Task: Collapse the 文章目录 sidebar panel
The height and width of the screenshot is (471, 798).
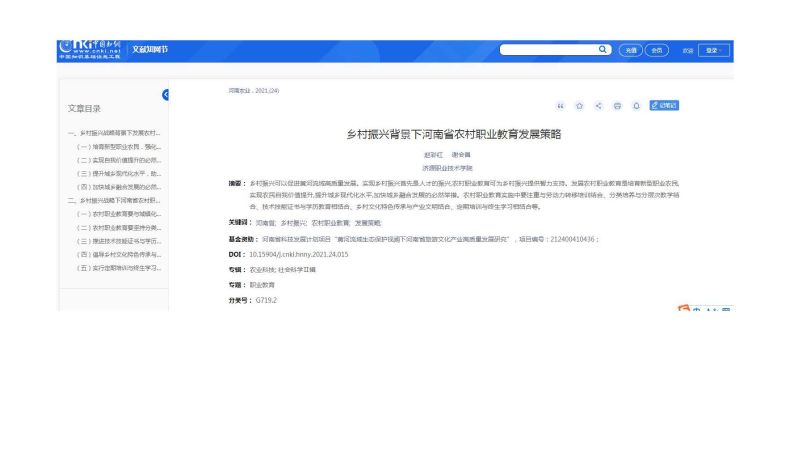Action: pos(165,94)
